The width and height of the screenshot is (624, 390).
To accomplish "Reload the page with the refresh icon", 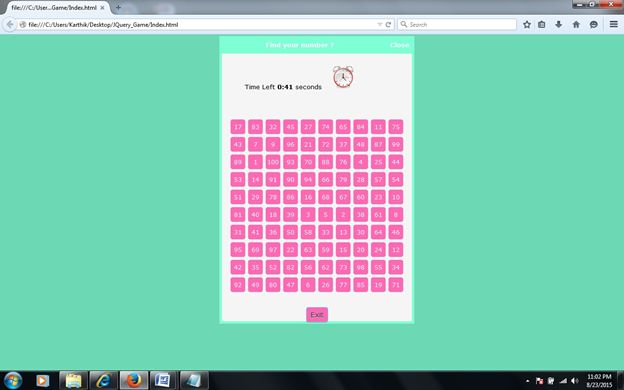I will [388, 24].
